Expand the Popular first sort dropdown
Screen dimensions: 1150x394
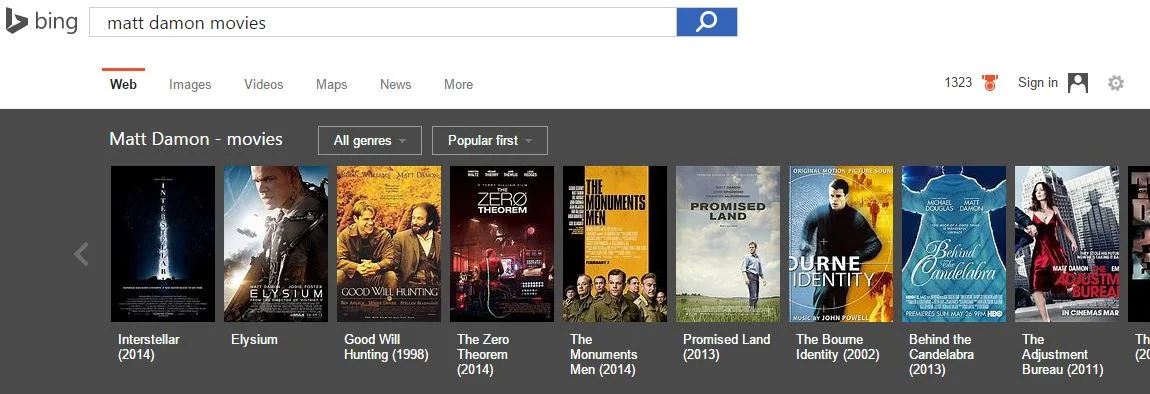pyautogui.click(x=490, y=140)
